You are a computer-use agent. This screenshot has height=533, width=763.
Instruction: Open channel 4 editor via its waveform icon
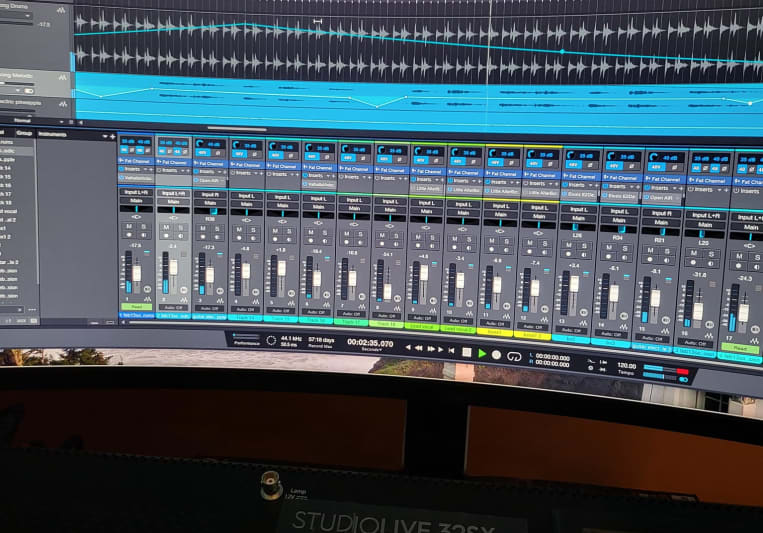[255, 302]
